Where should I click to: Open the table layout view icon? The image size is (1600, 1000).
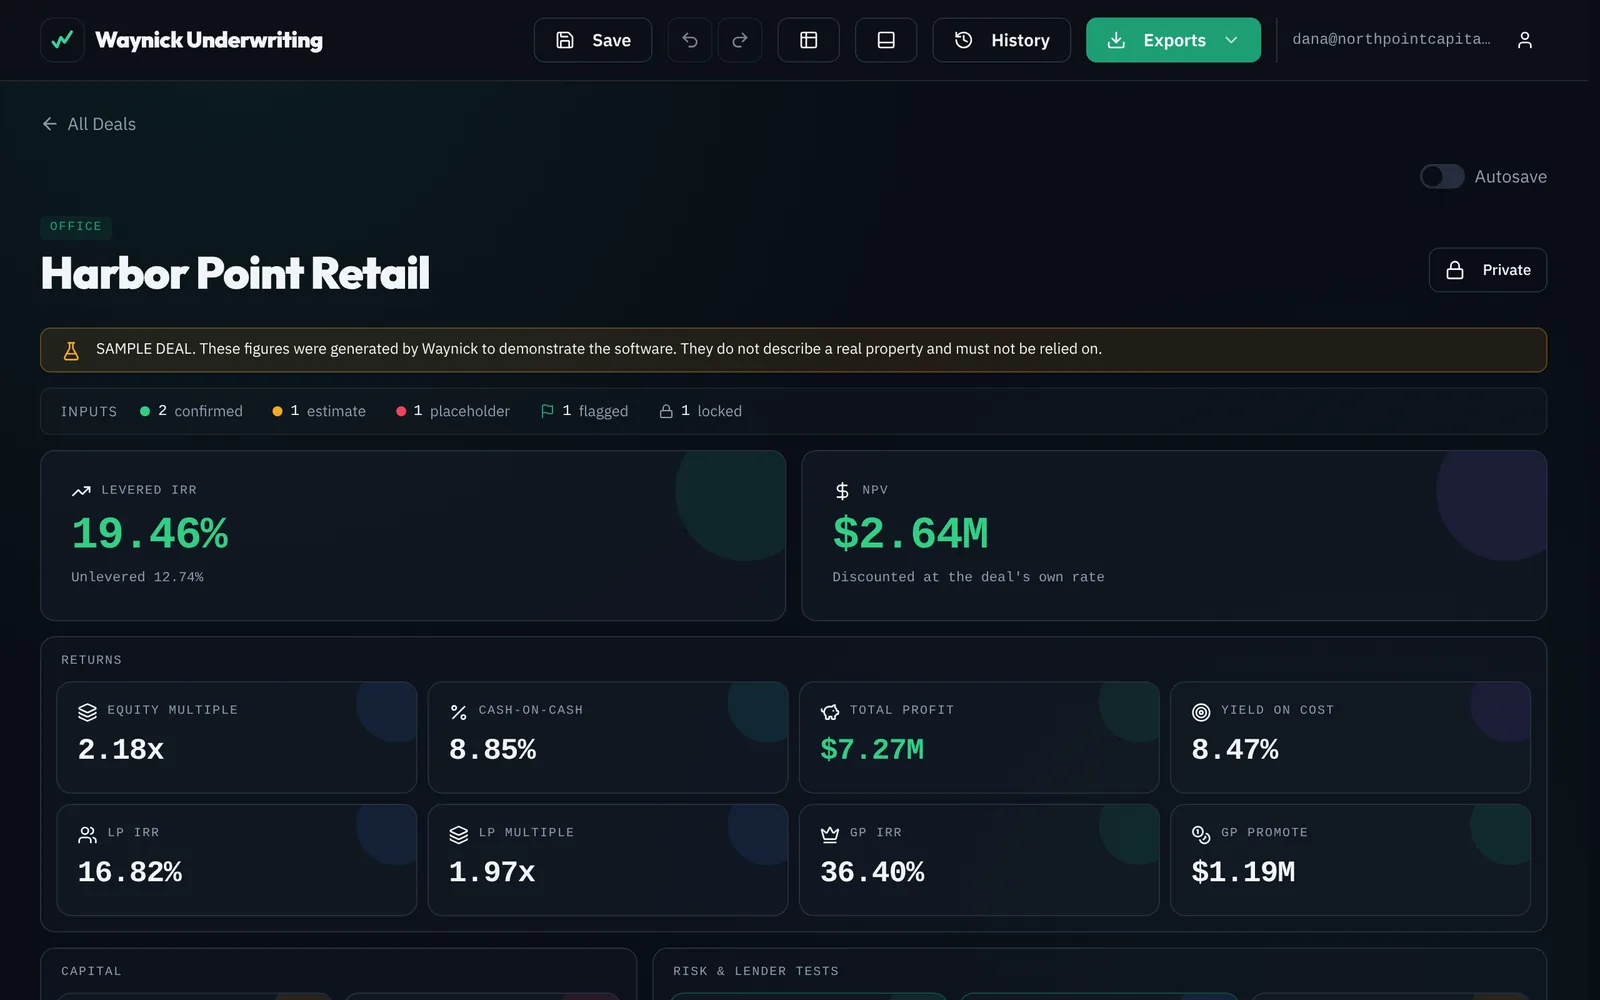click(809, 40)
